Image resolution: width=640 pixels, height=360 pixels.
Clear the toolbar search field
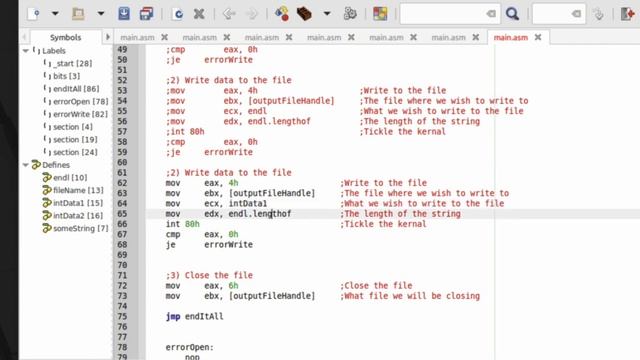[491, 14]
